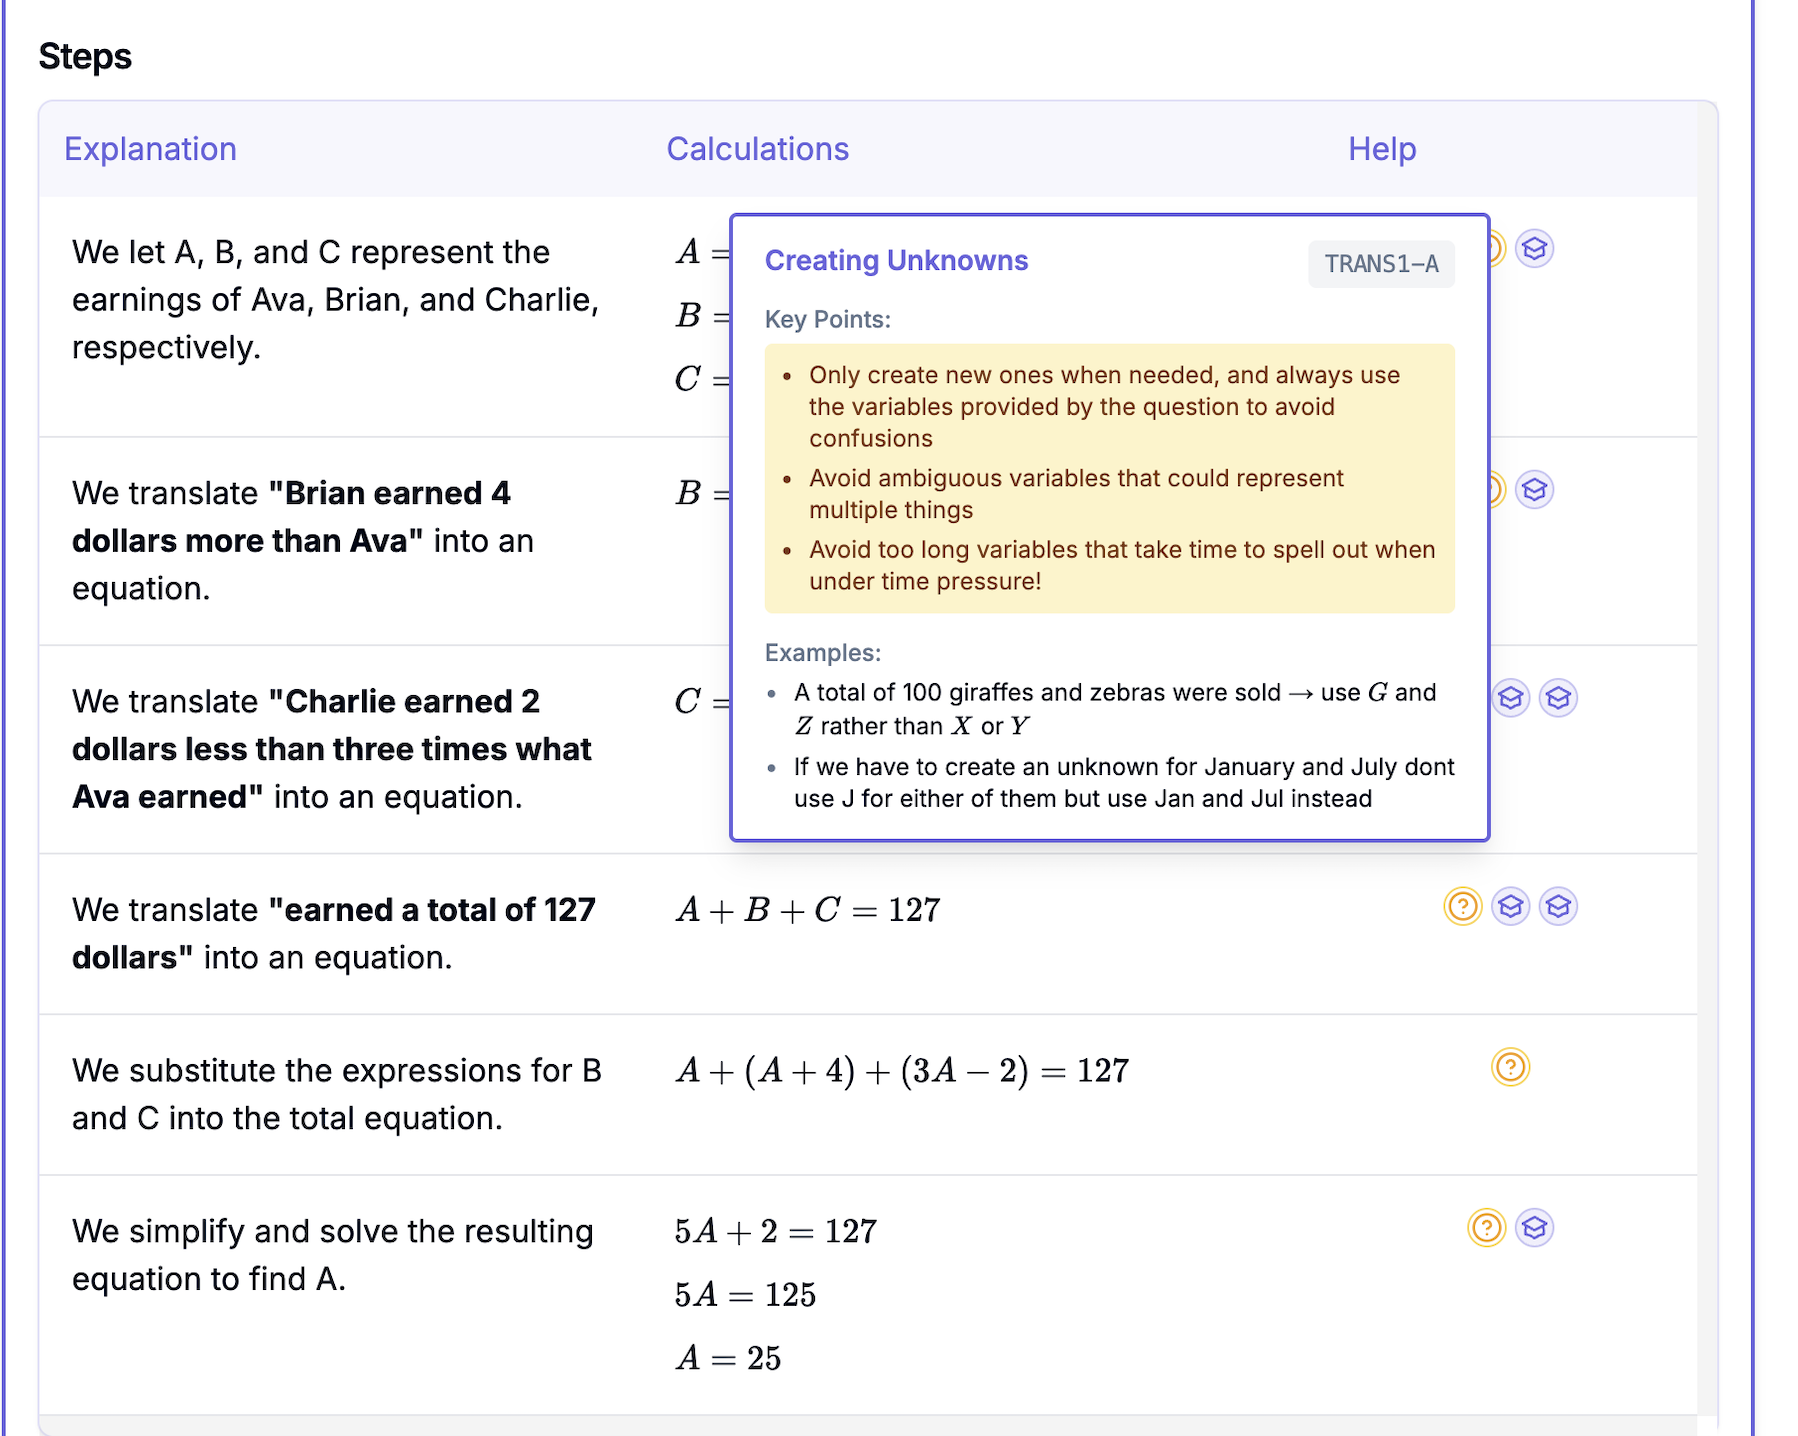Image resolution: width=1798 pixels, height=1436 pixels.
Task: Click the 'Creating Unknowns' popup title
Action: tap(896, 260)
